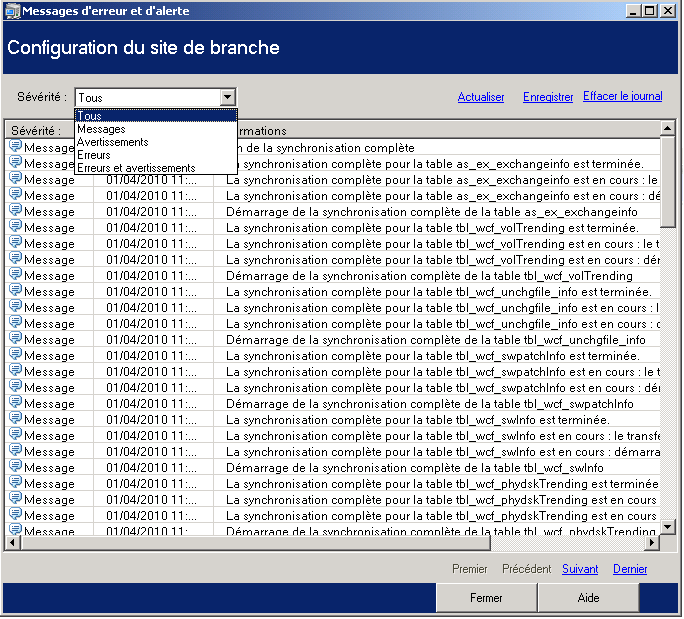Screen dimensions: 684x619
Task: Click the vertical scrollbar thumb
Action: tap(667, 181)
